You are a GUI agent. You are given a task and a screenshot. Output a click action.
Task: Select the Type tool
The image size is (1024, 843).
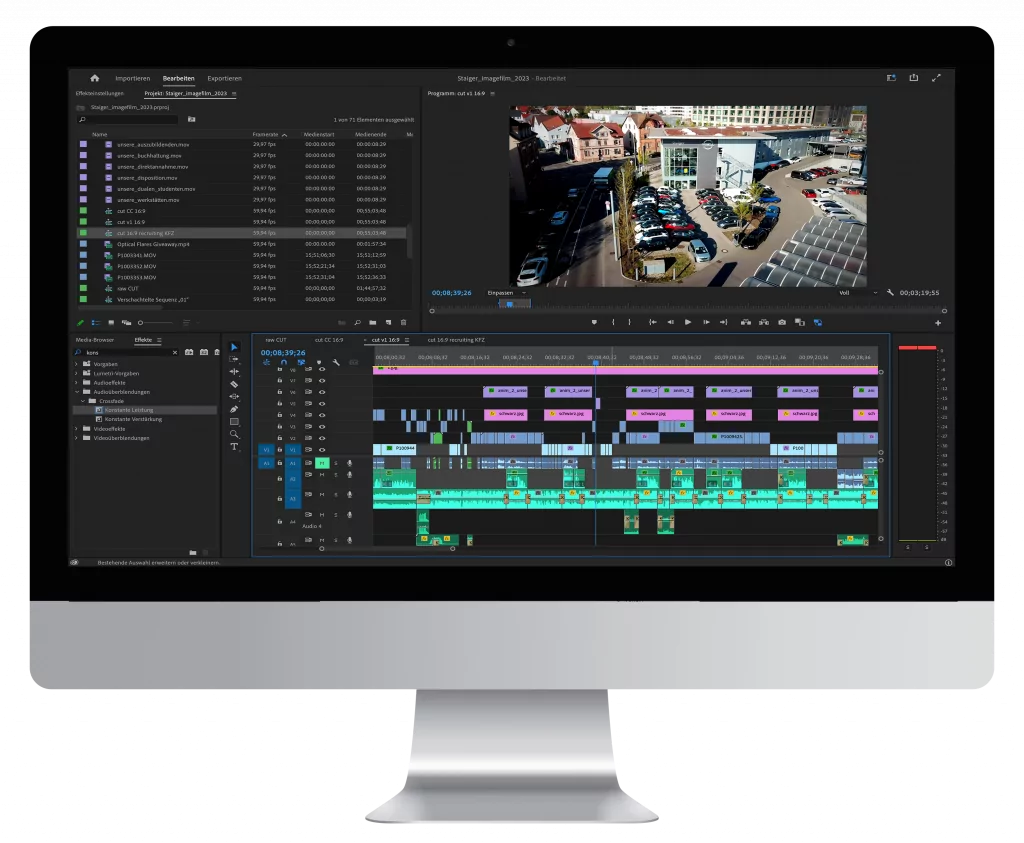point(234,447)
